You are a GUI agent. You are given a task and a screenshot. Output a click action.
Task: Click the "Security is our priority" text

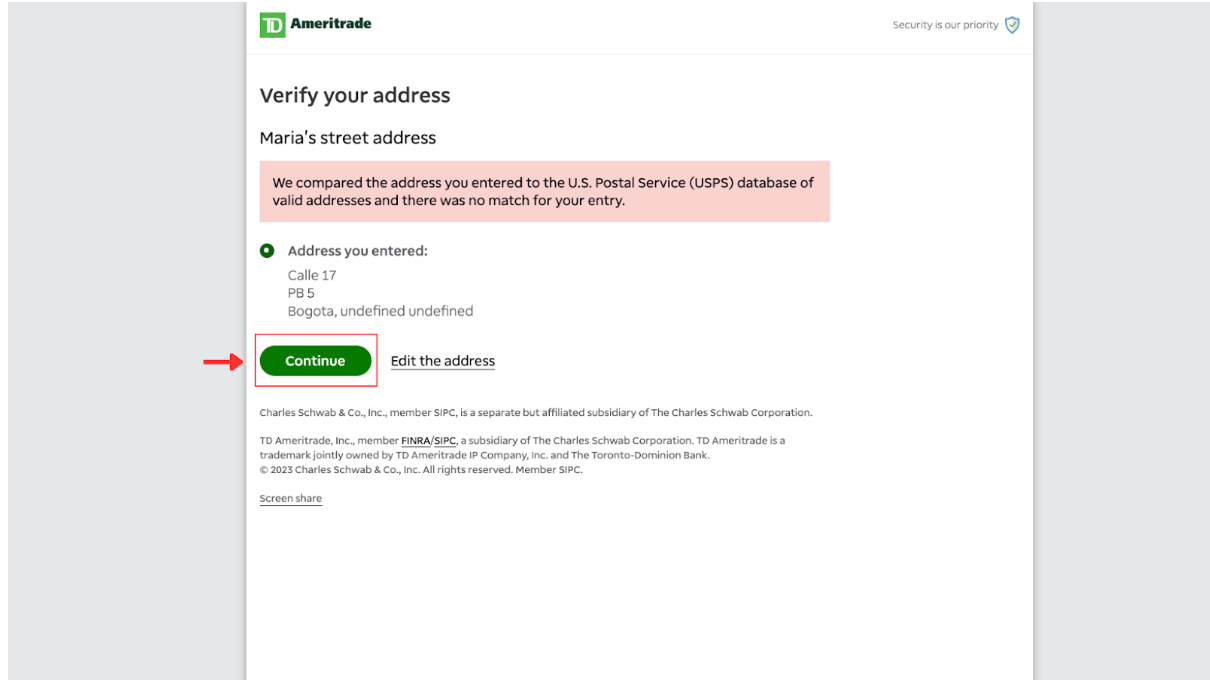point(945,25)
